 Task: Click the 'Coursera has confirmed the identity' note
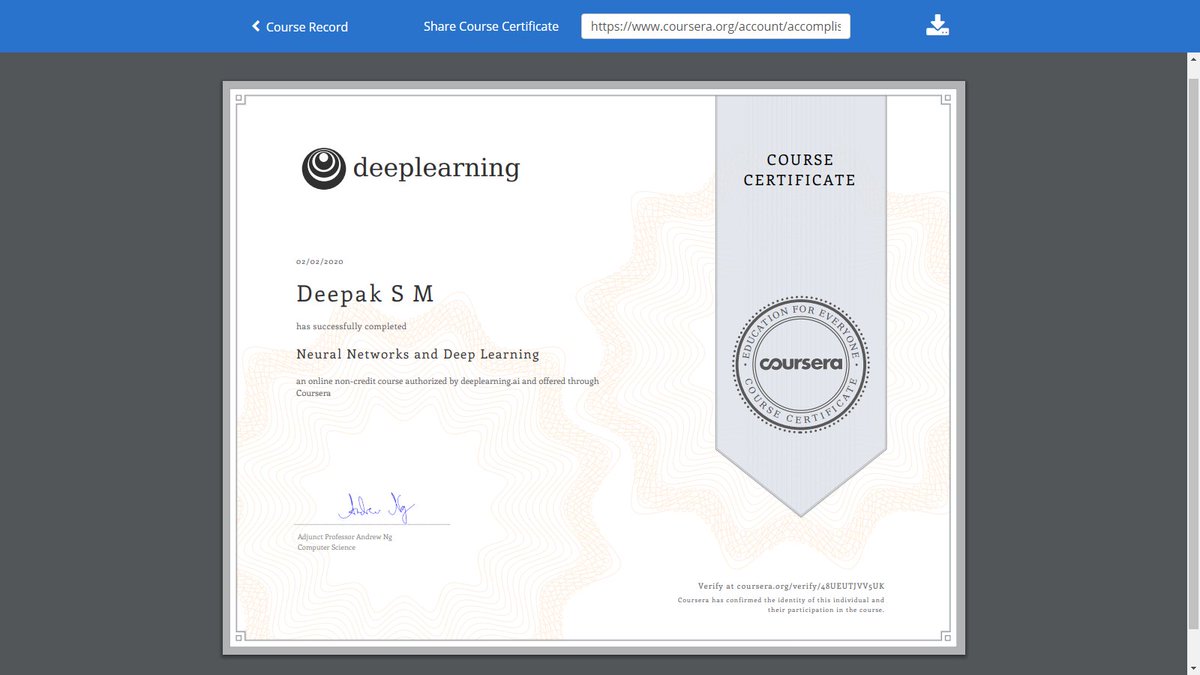(x=781, y=604)
